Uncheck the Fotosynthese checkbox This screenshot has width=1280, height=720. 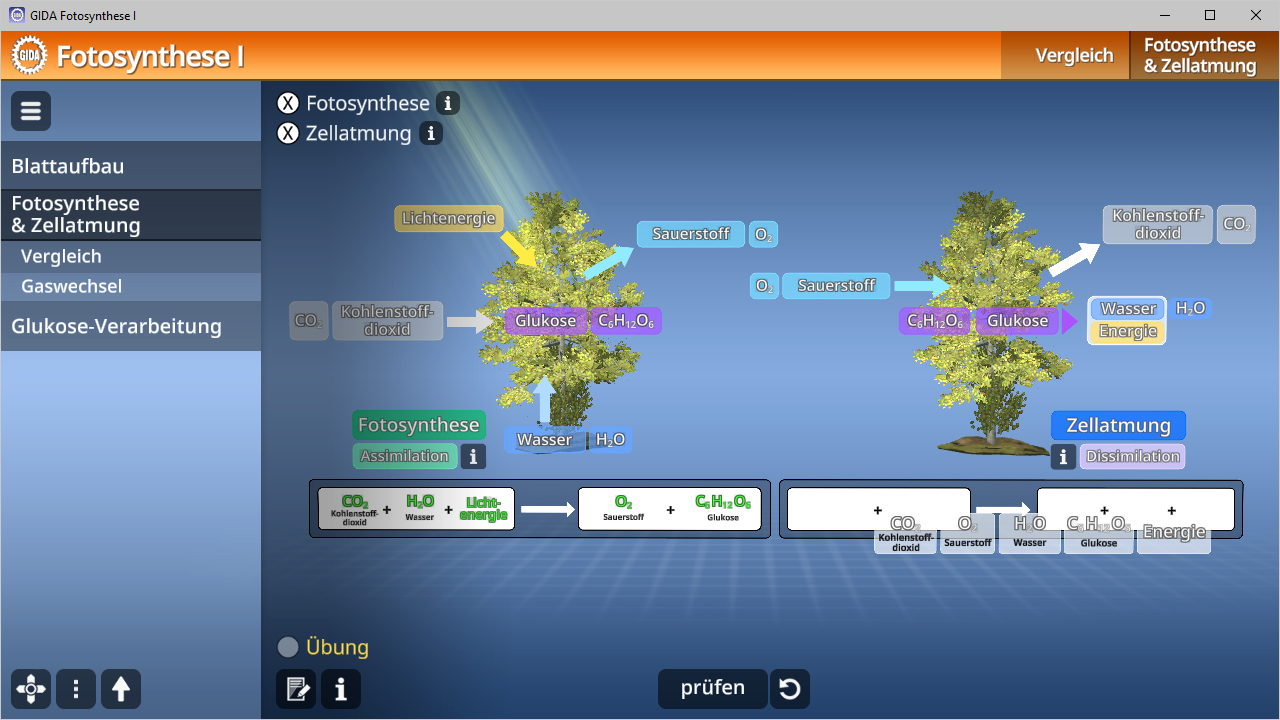coord(288,103)
